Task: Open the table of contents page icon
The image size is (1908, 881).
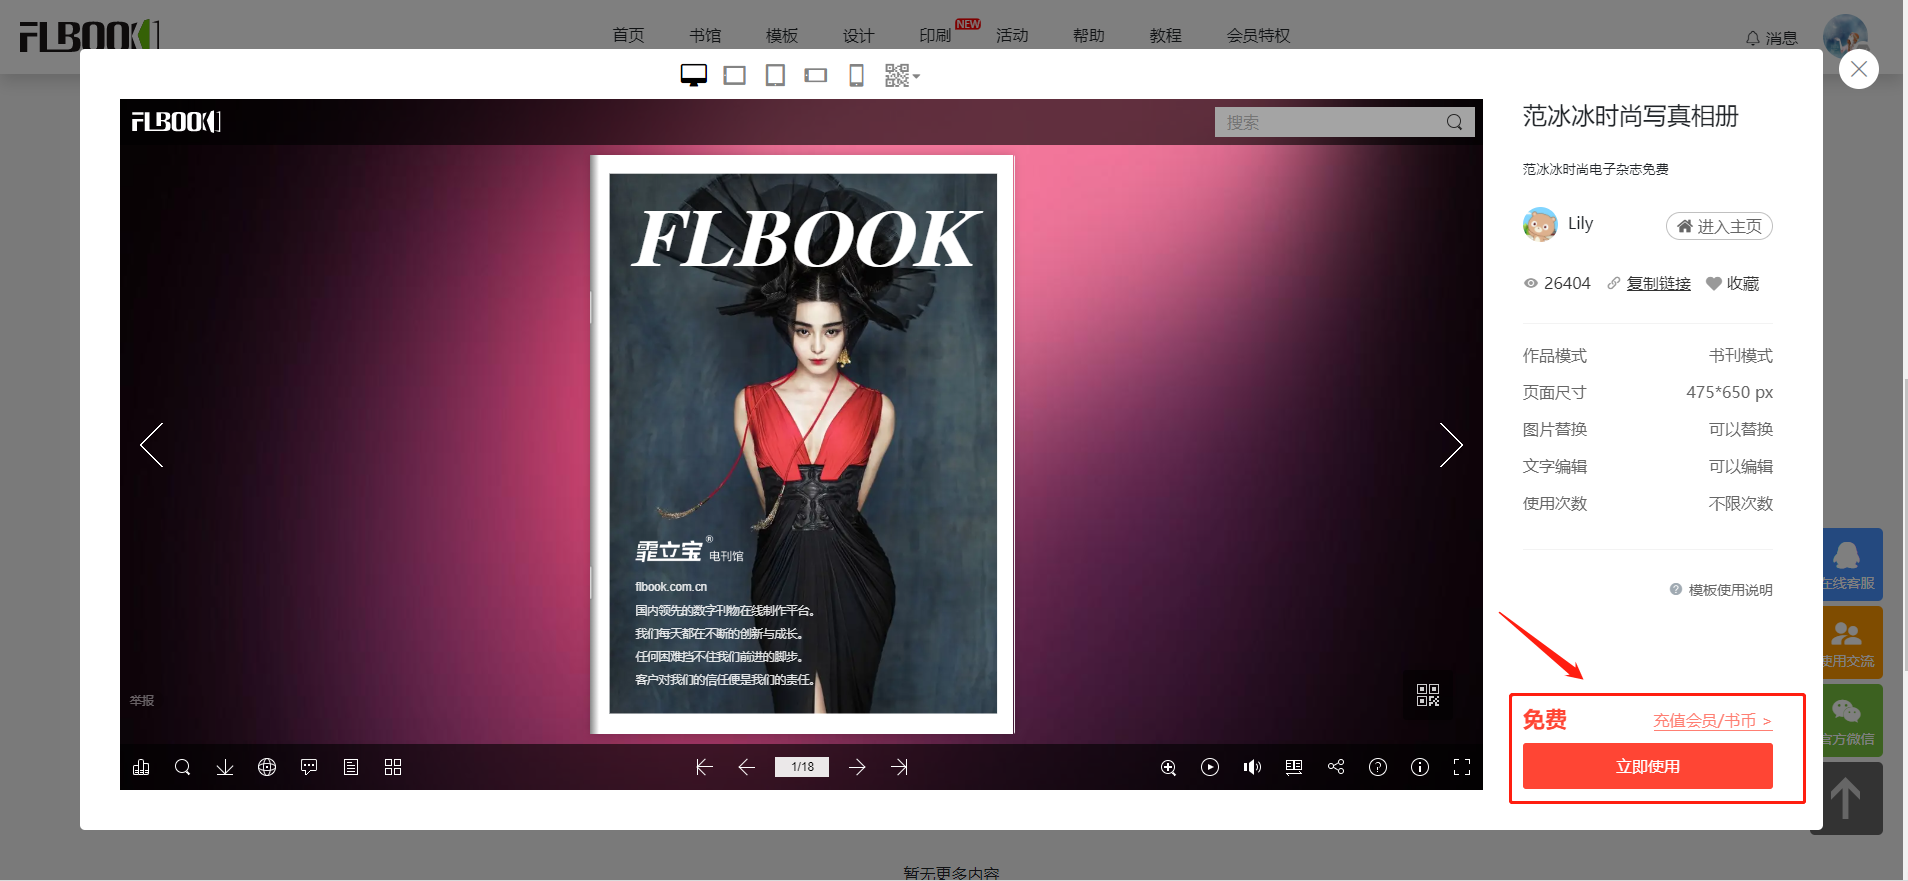Action: pyautogui.click(x=351, y=767)
